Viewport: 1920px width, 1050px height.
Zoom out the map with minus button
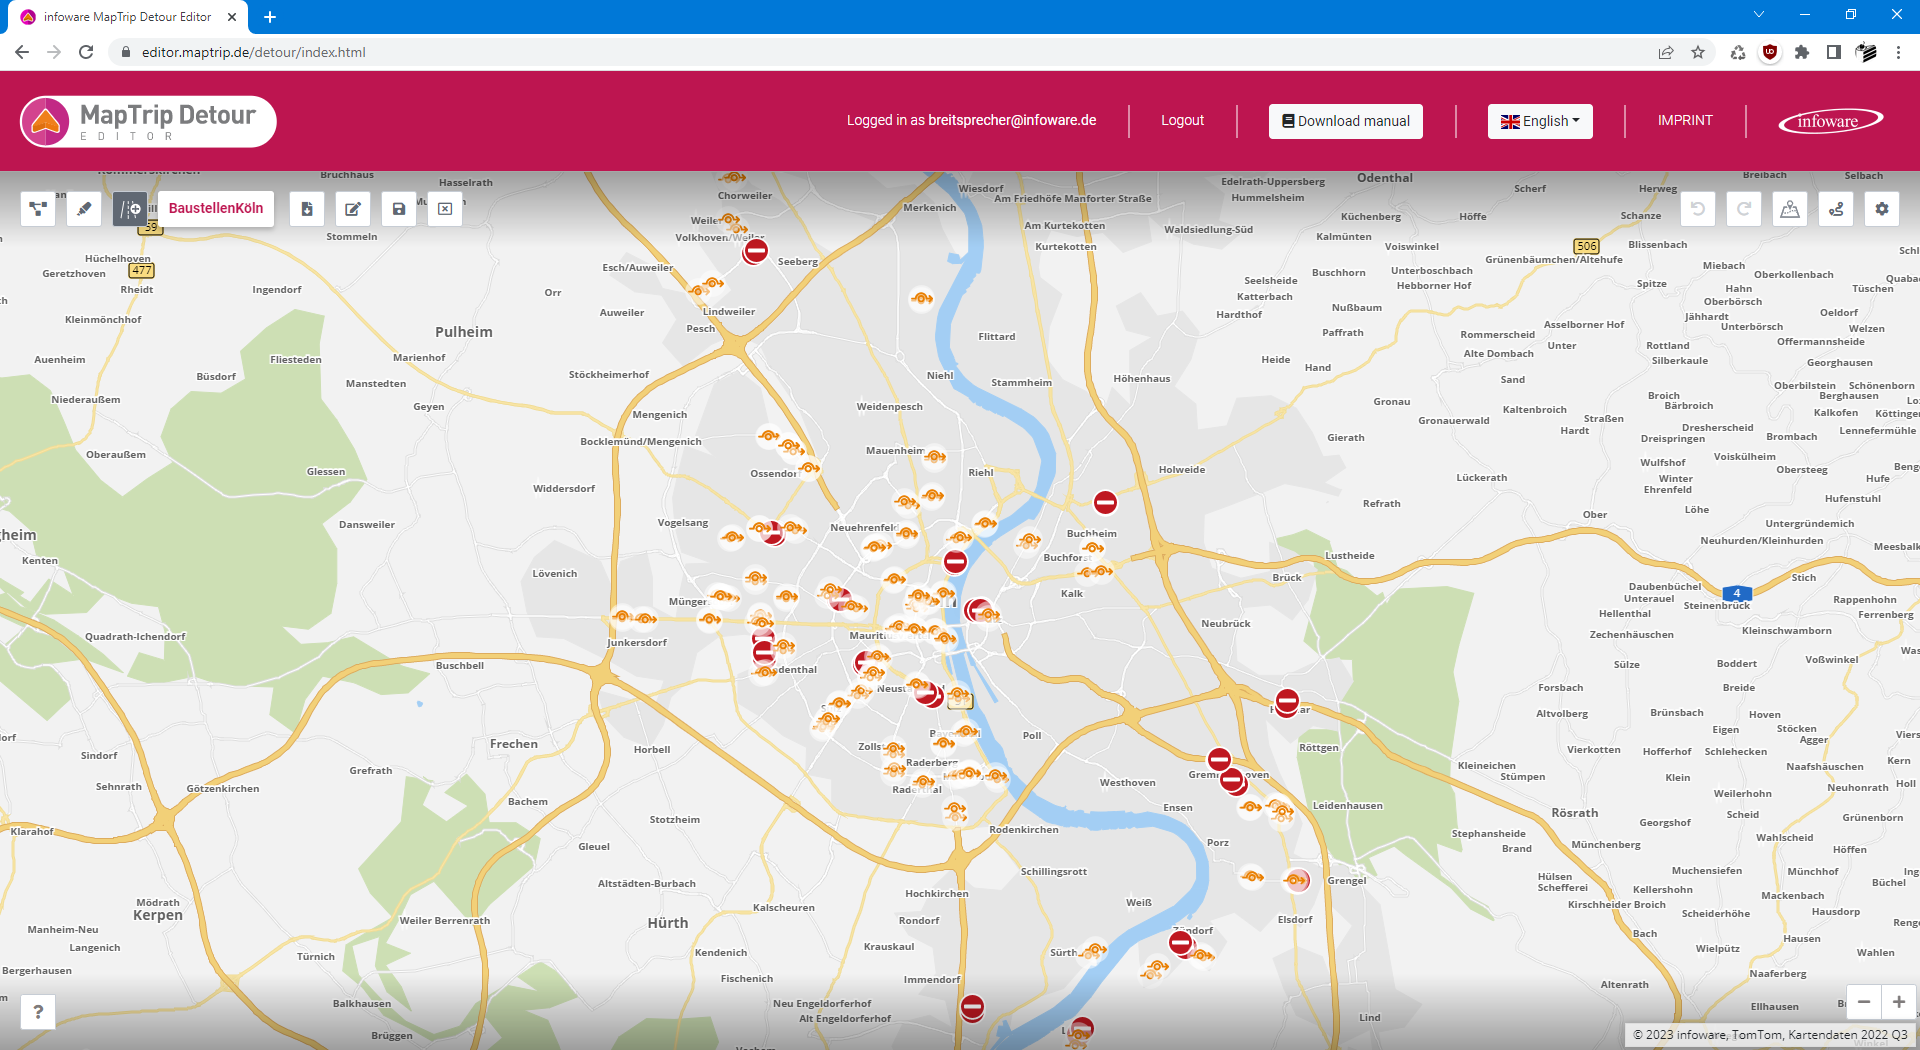click(1864, 1002)
